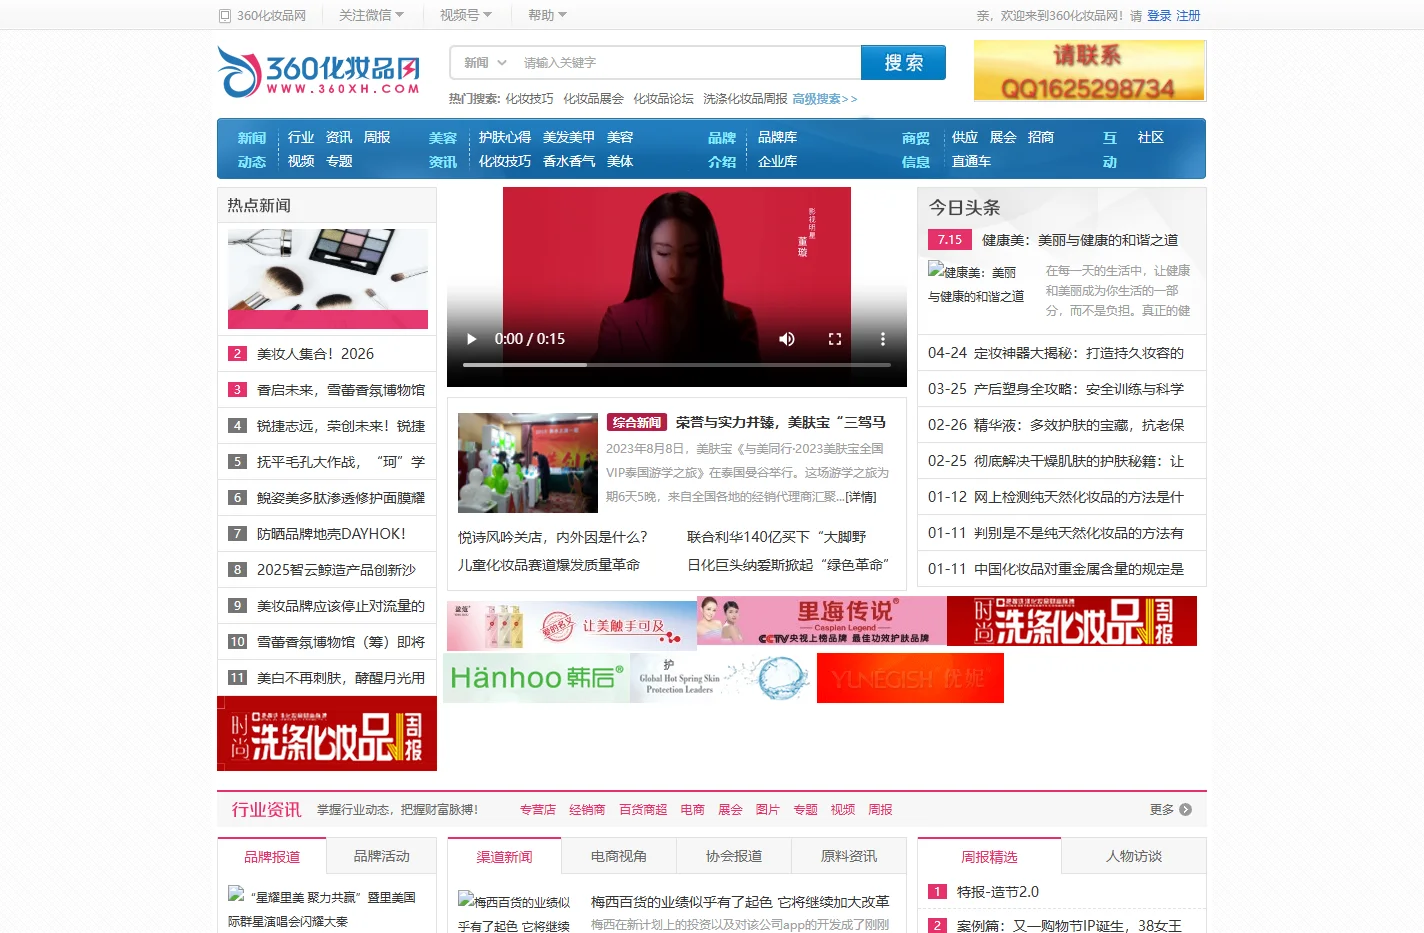Click the [详细] details link
The image size is (1424, 933).
(861, 497)
